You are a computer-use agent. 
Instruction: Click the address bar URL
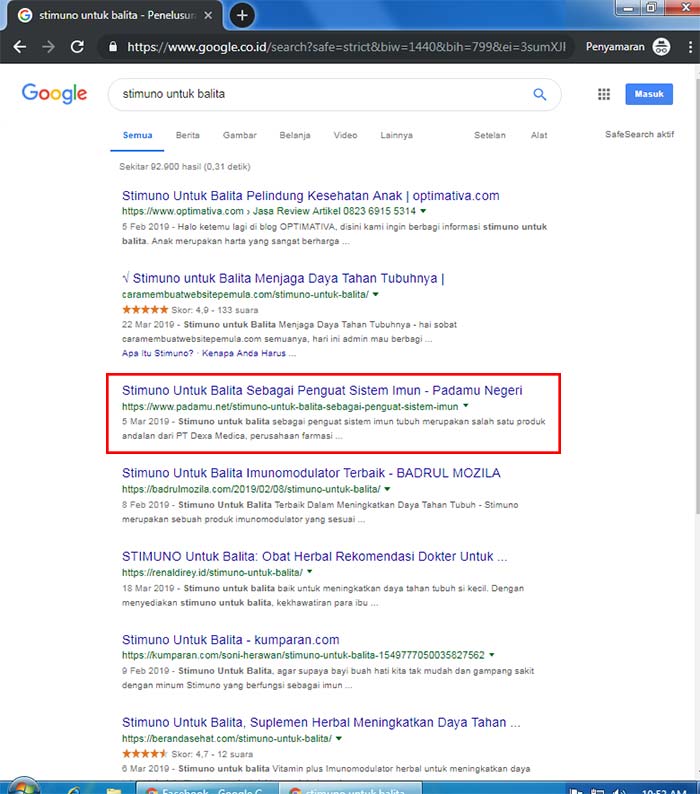346,47
